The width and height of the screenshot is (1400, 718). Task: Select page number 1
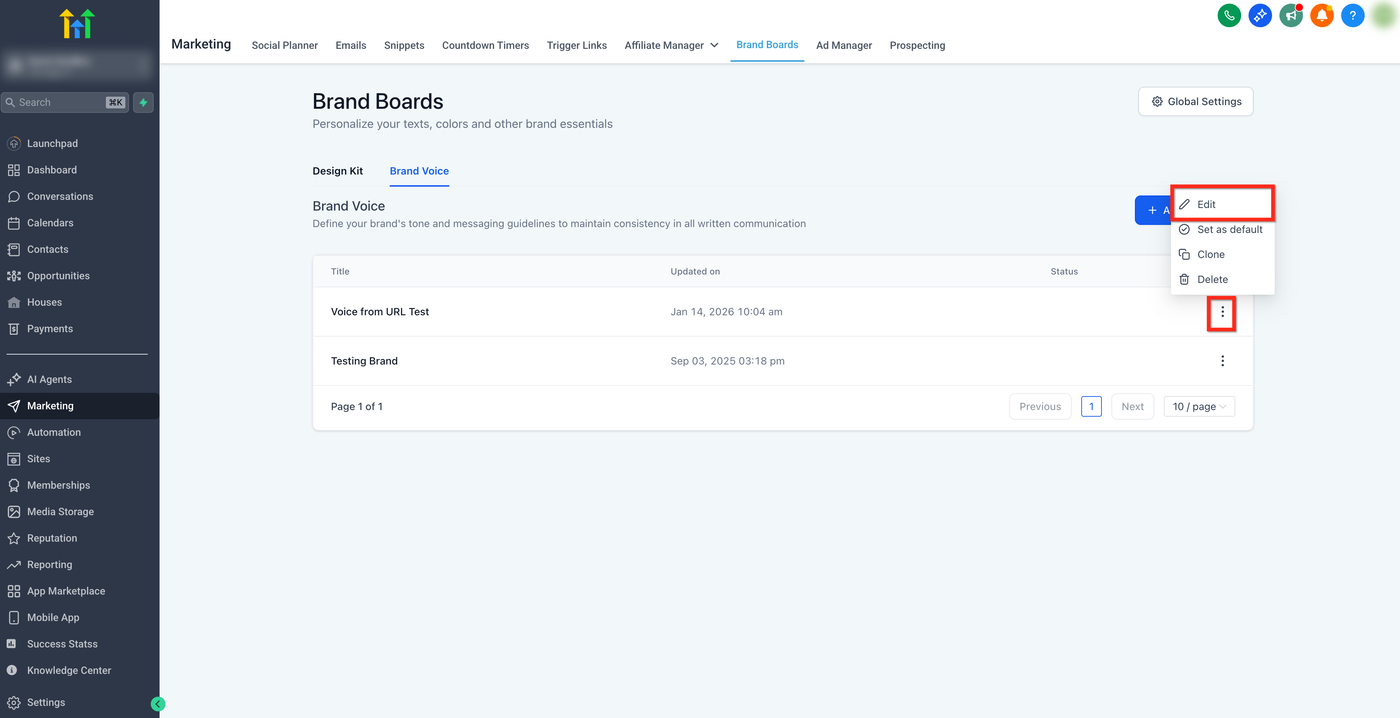point(1091,407)
